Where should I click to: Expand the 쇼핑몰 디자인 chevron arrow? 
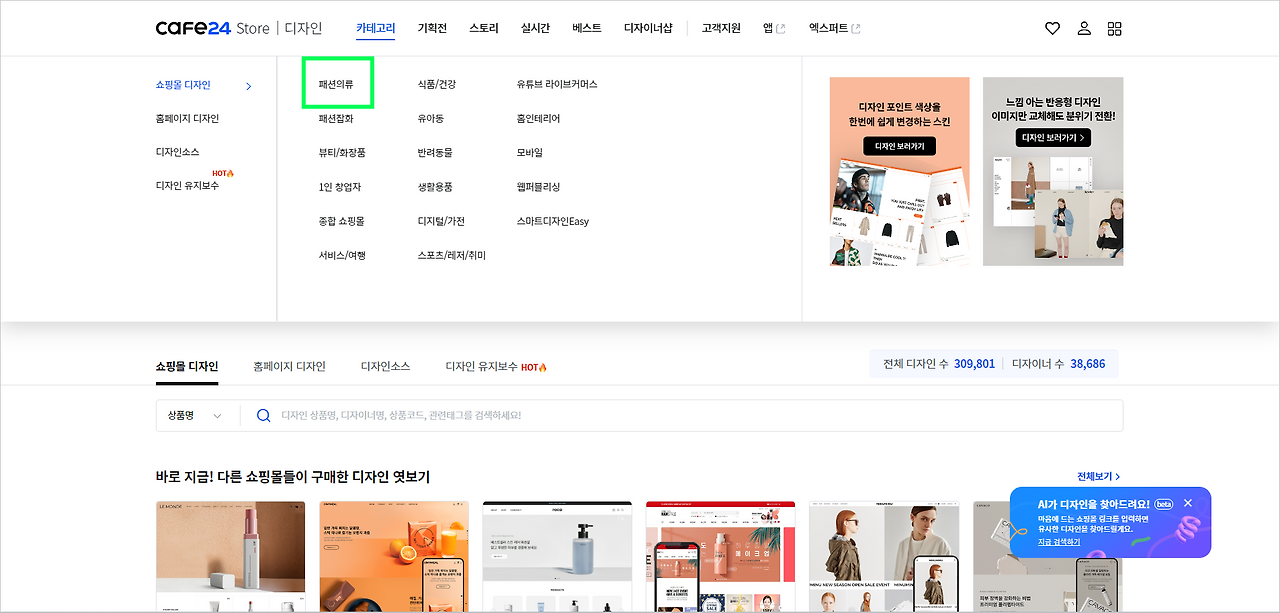pyautogui.click(x=249, y=86)
